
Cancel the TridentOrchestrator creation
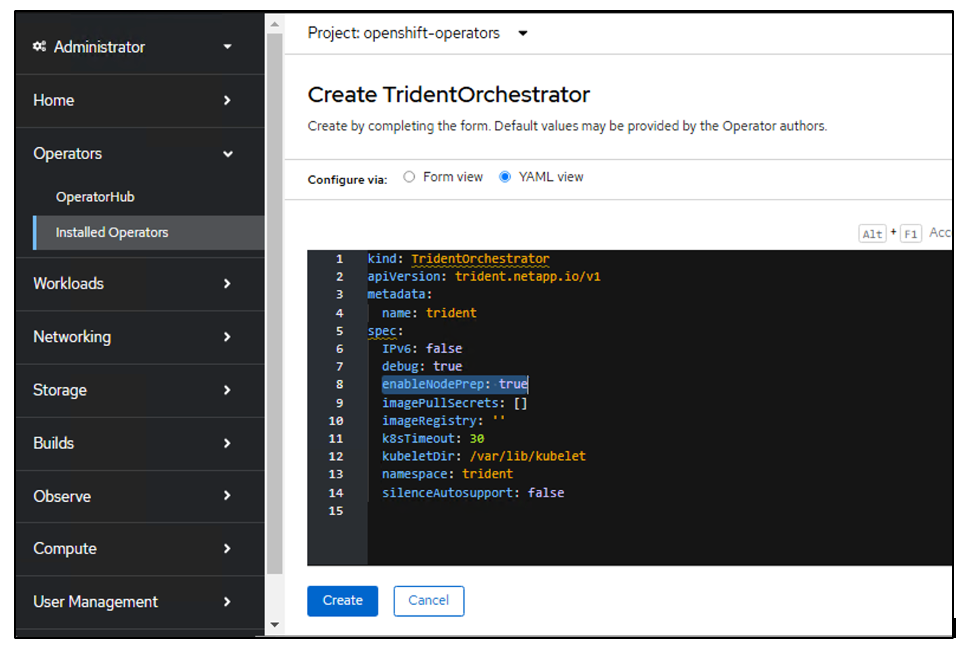[428, 601]
